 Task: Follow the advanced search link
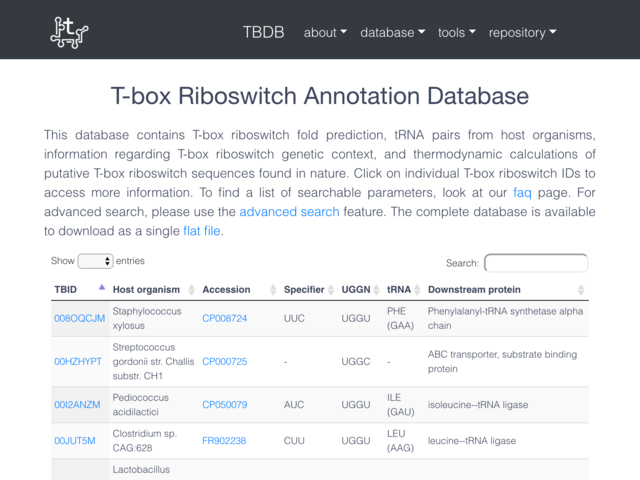tap(289, 212)
